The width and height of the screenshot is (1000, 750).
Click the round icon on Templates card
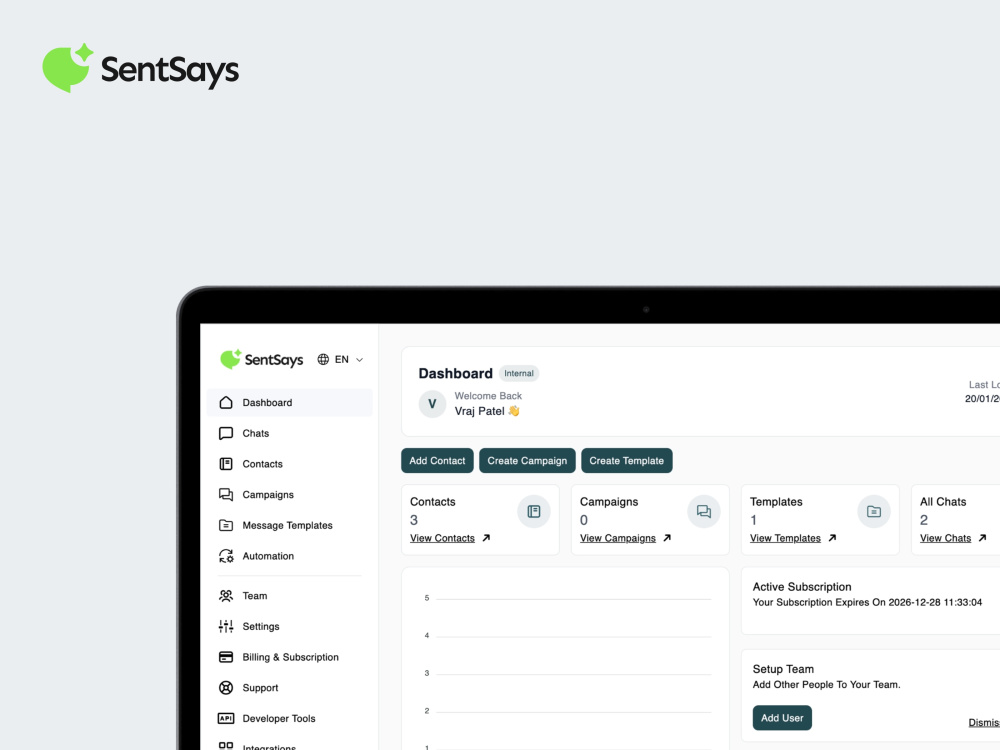pyautogui.click(x=874, y=511)
